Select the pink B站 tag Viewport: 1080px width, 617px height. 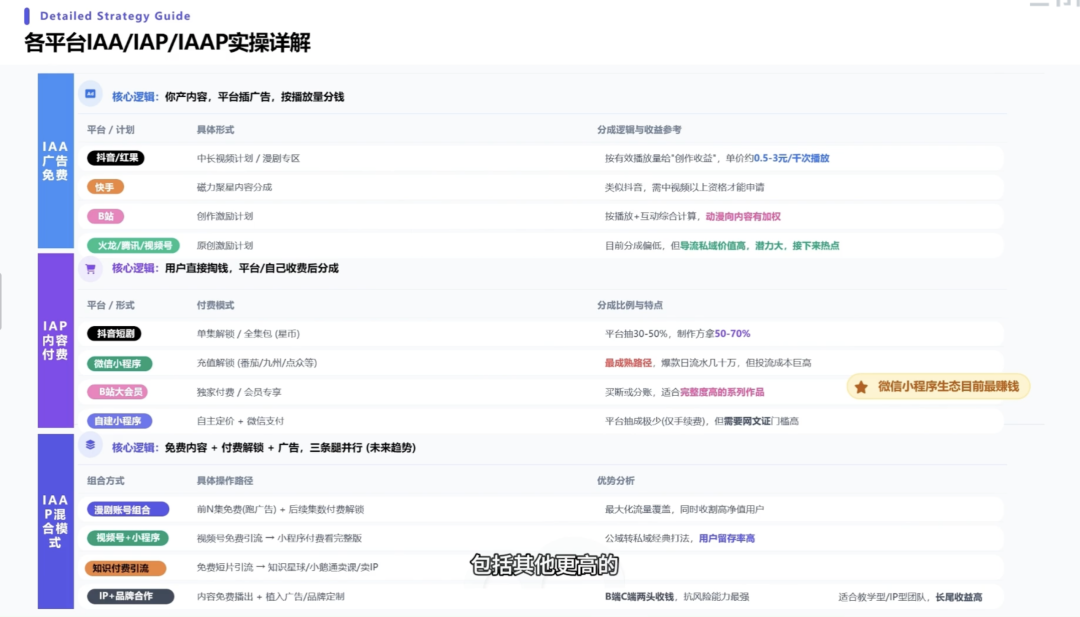click(105, 216)
